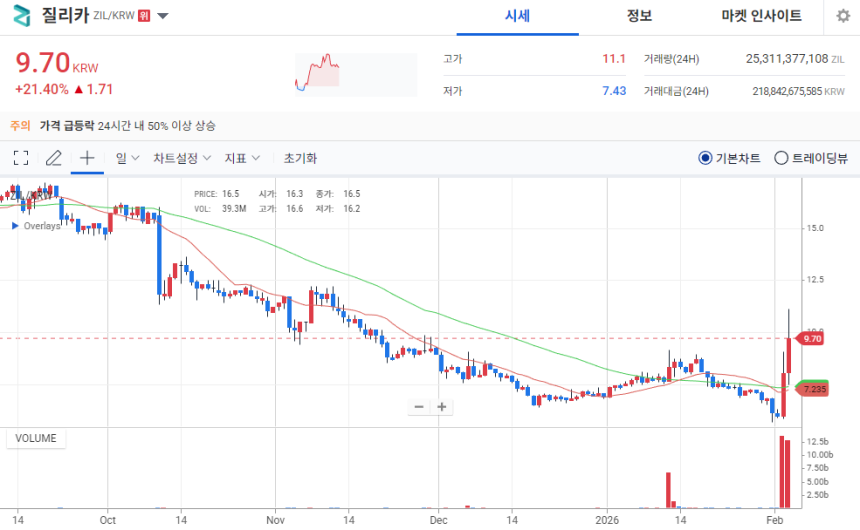
Task: Click the 2026 label on time axis
Action: 607,520
